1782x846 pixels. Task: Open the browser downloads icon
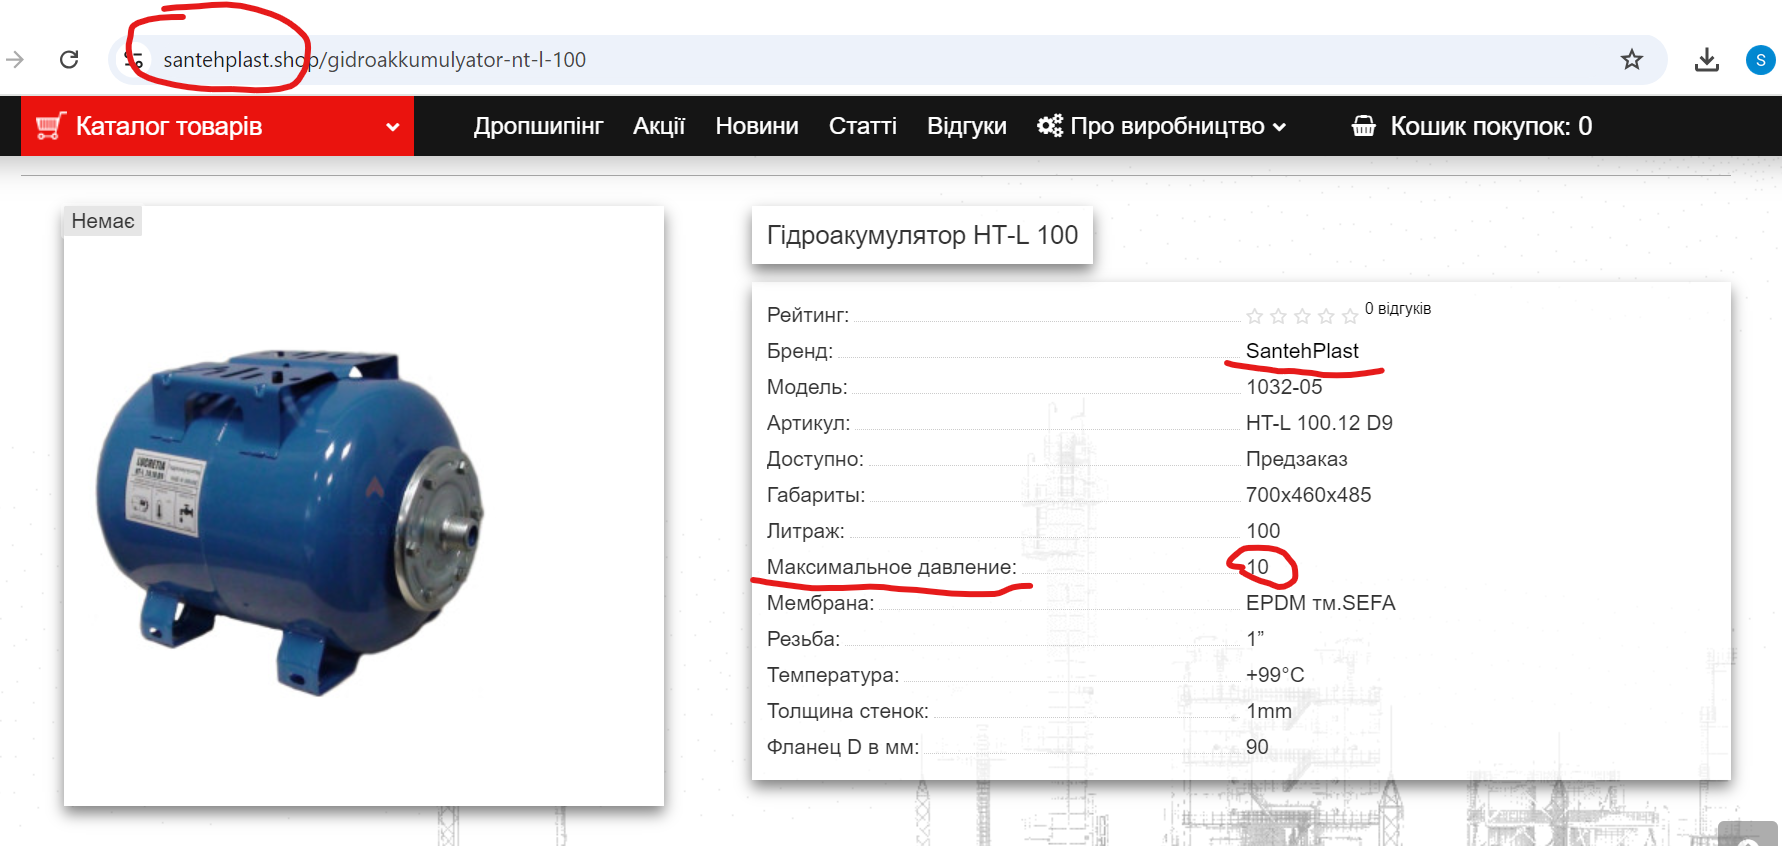click(x=1707, y=60)
